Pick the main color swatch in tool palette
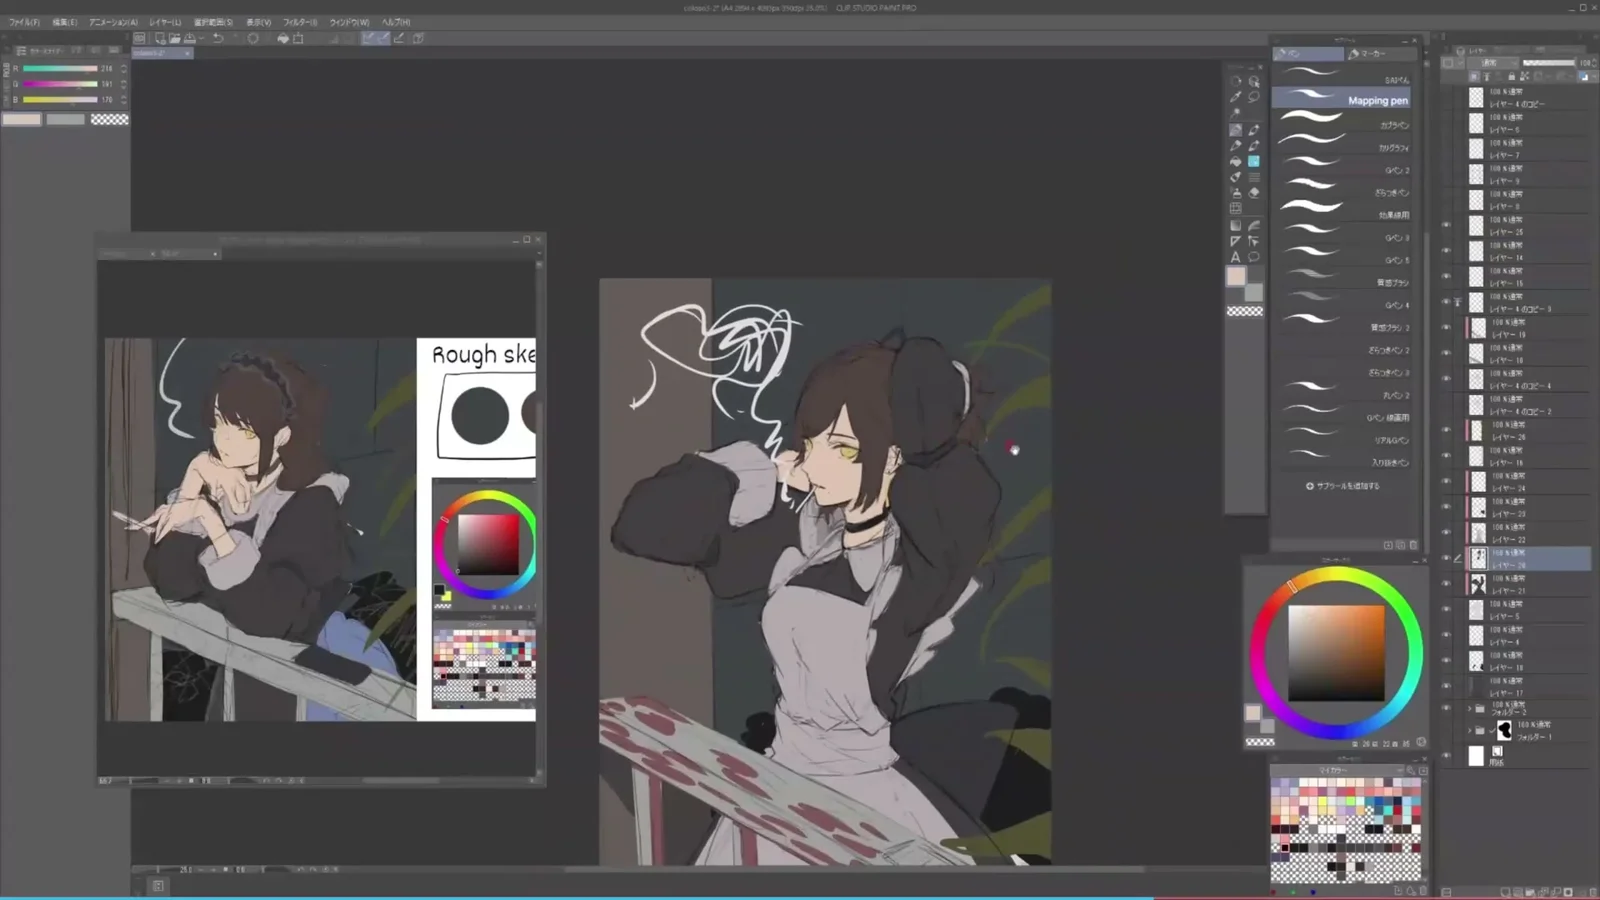The height and width of the screenshot is (900, 1600). click(1237, 277)
